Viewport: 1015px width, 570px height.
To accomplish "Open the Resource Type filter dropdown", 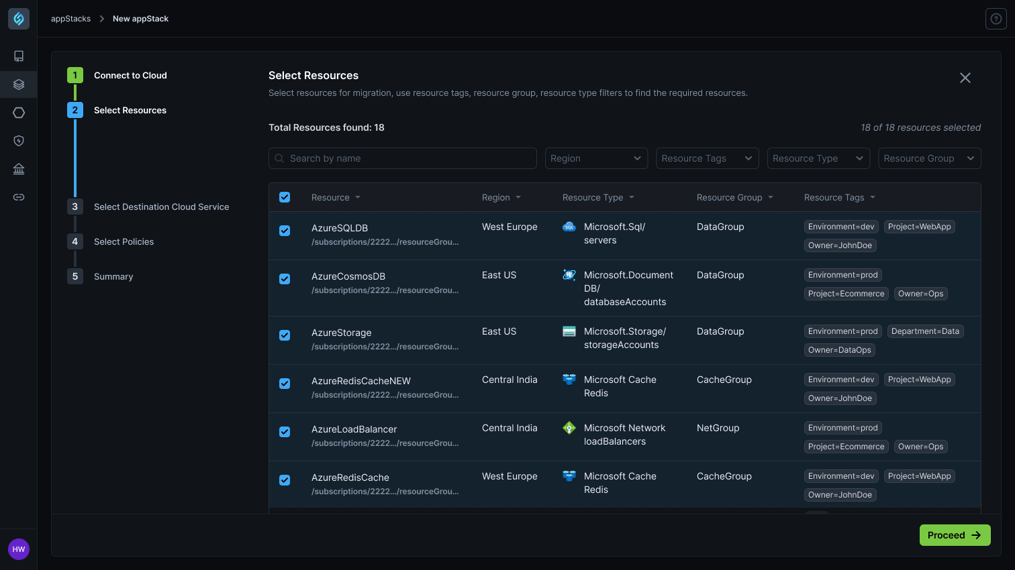I will [x=818, y=159].
